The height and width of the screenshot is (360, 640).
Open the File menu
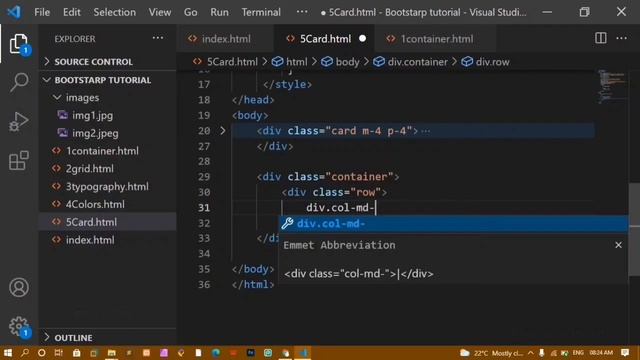(42, 12)
